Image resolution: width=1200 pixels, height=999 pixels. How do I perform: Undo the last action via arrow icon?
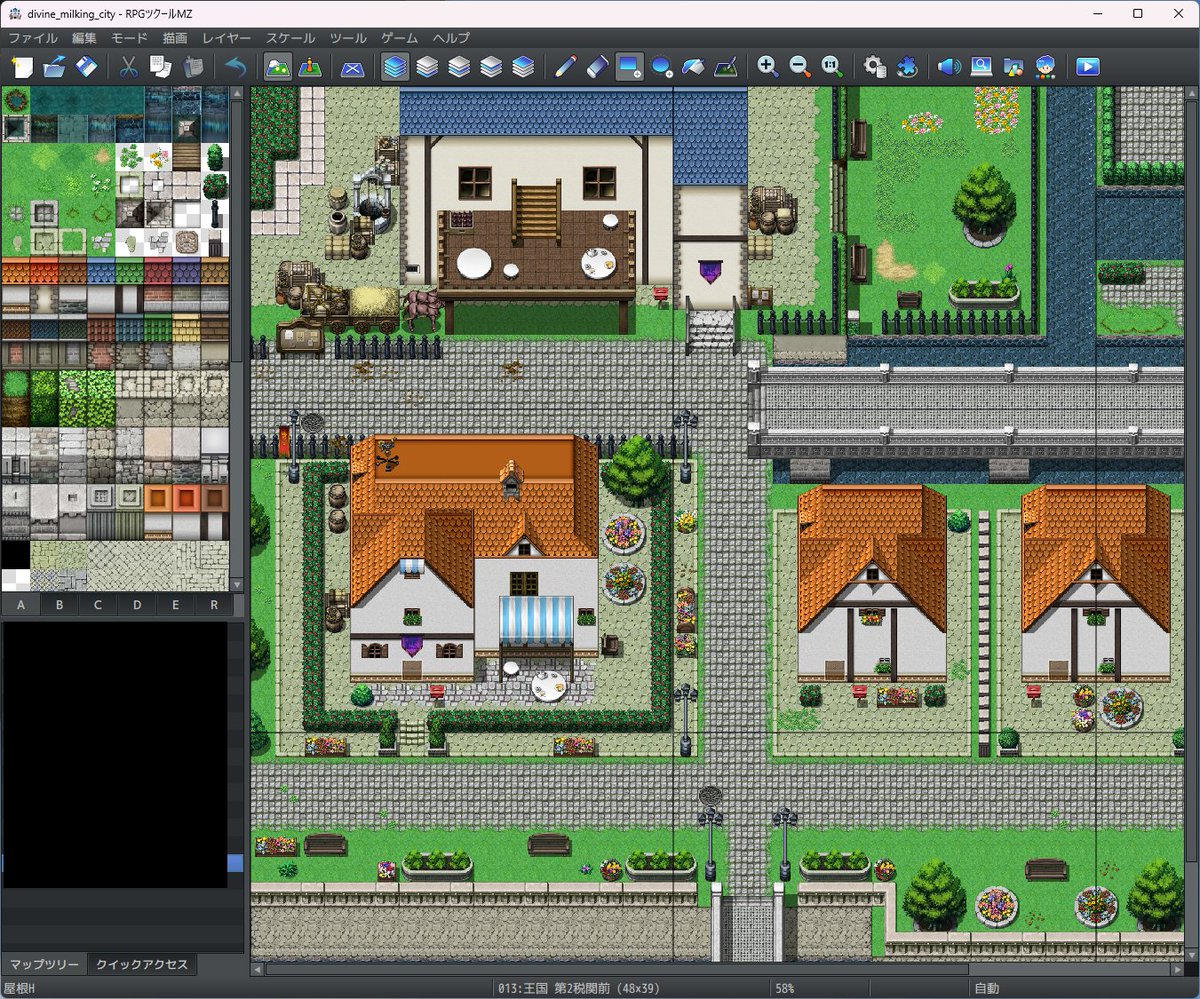236,67
